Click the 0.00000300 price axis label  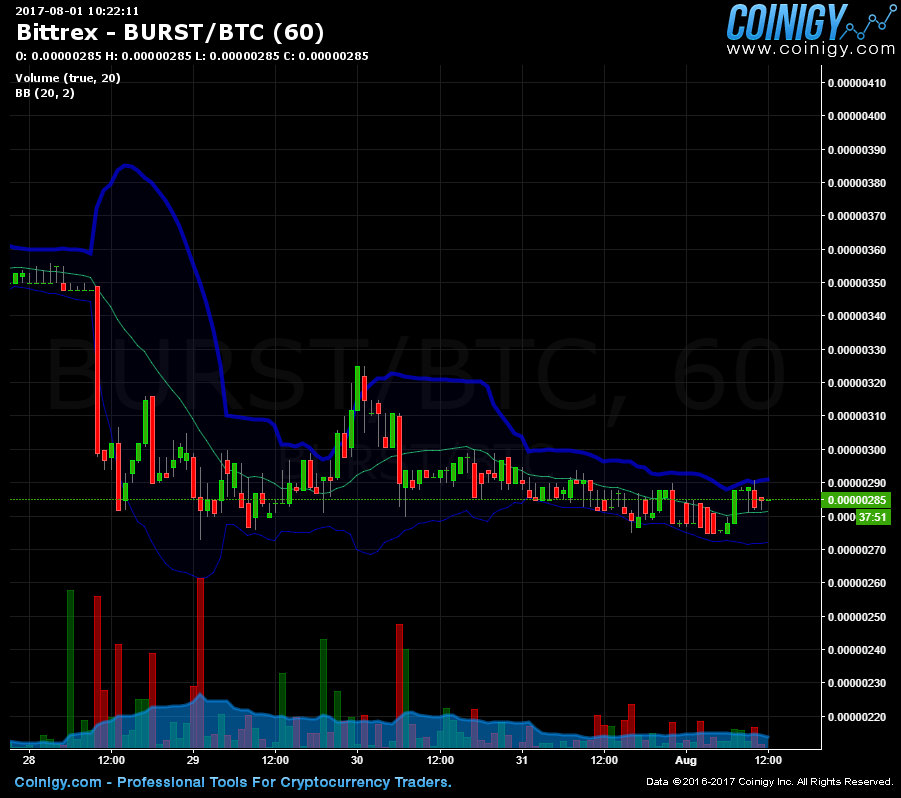point(857,450)
